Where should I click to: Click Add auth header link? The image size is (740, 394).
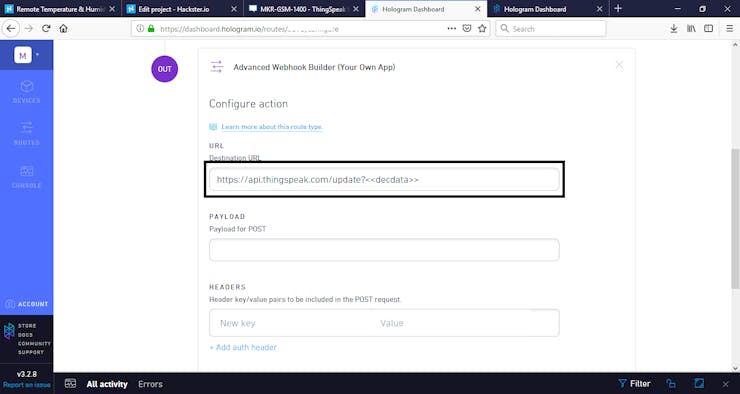point(243,347)
